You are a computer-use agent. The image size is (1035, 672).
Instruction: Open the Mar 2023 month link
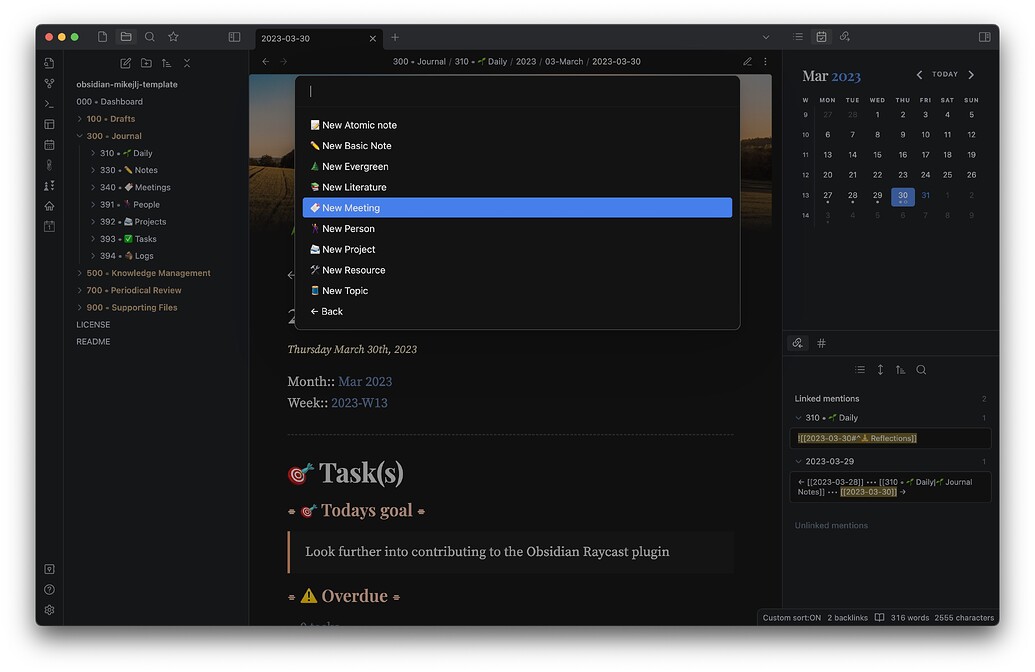(x=365, y=382)
